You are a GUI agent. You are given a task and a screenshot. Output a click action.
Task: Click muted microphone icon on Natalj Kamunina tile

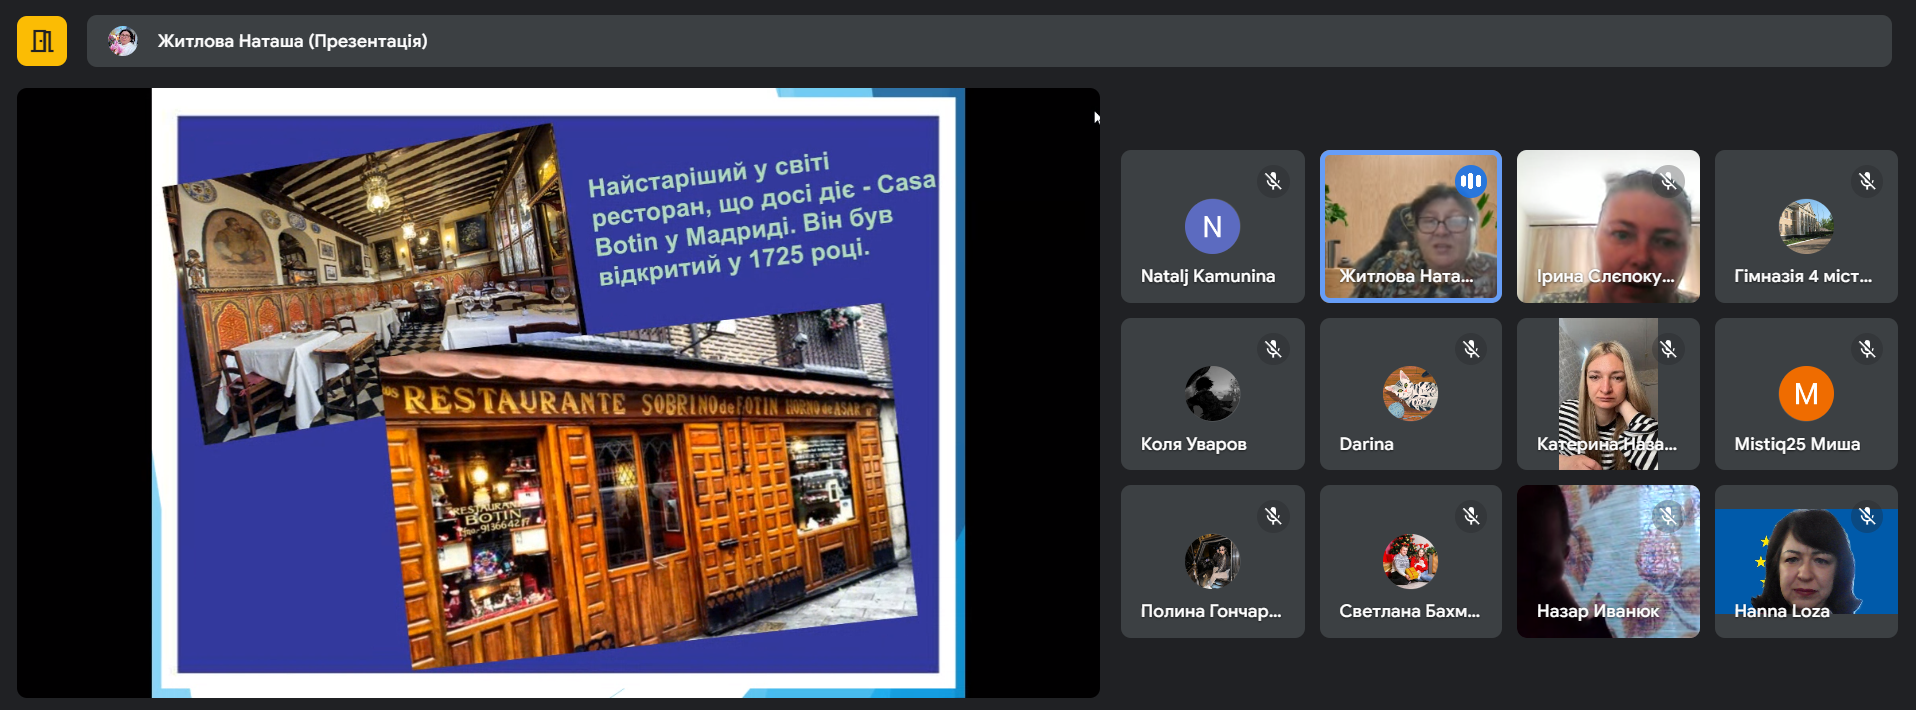[x=1272, y=181]
